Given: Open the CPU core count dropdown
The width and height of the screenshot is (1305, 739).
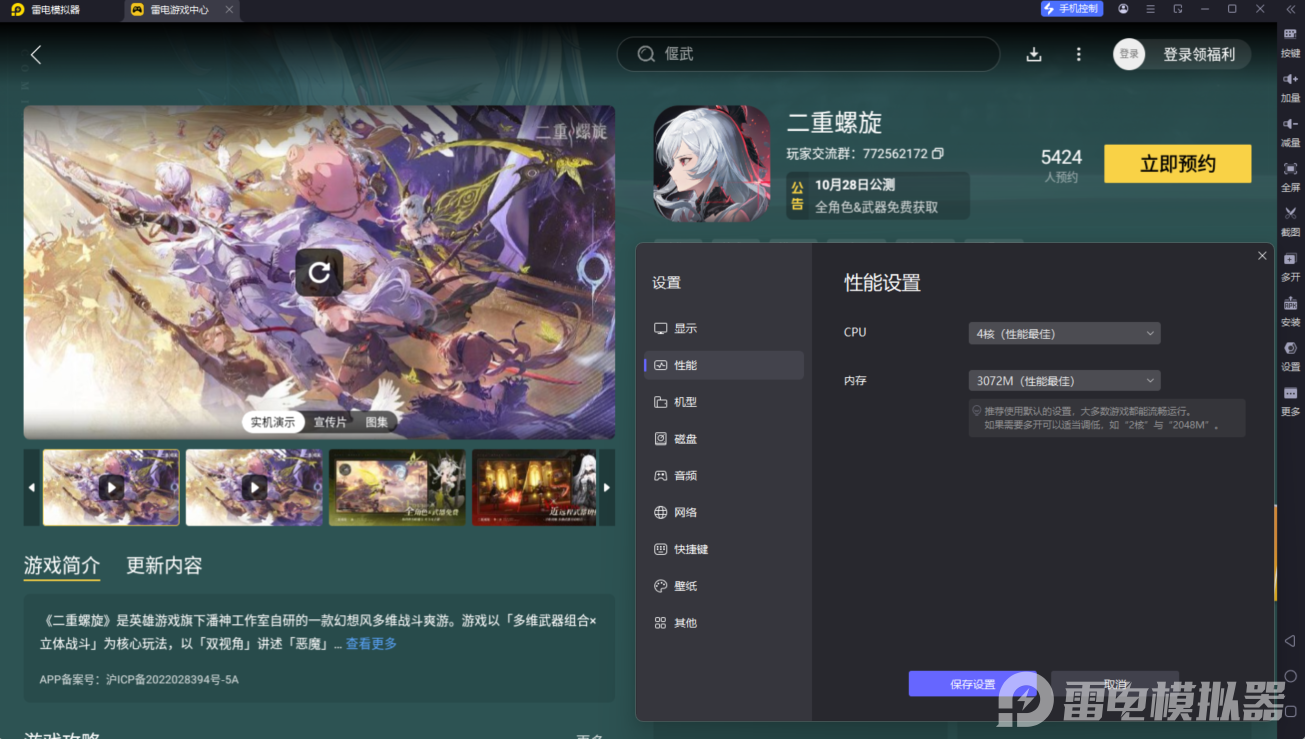Looking at the screenshot, I should pyautogui.click(x=1063, y=332).
